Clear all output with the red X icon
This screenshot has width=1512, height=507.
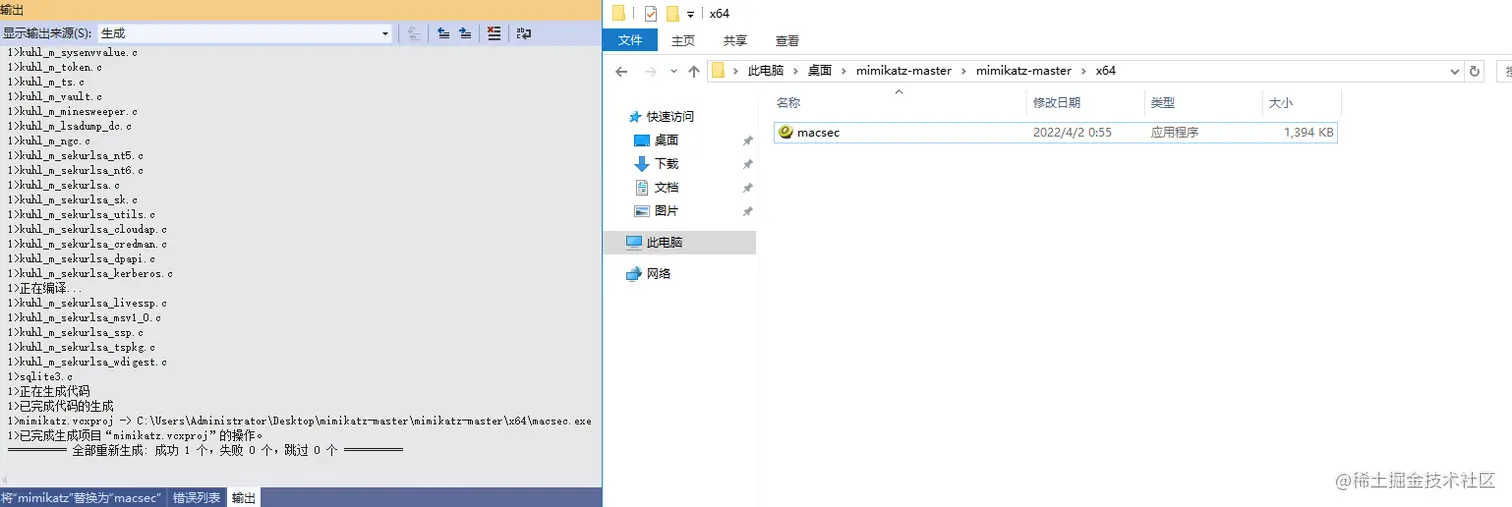coord(494,33)
